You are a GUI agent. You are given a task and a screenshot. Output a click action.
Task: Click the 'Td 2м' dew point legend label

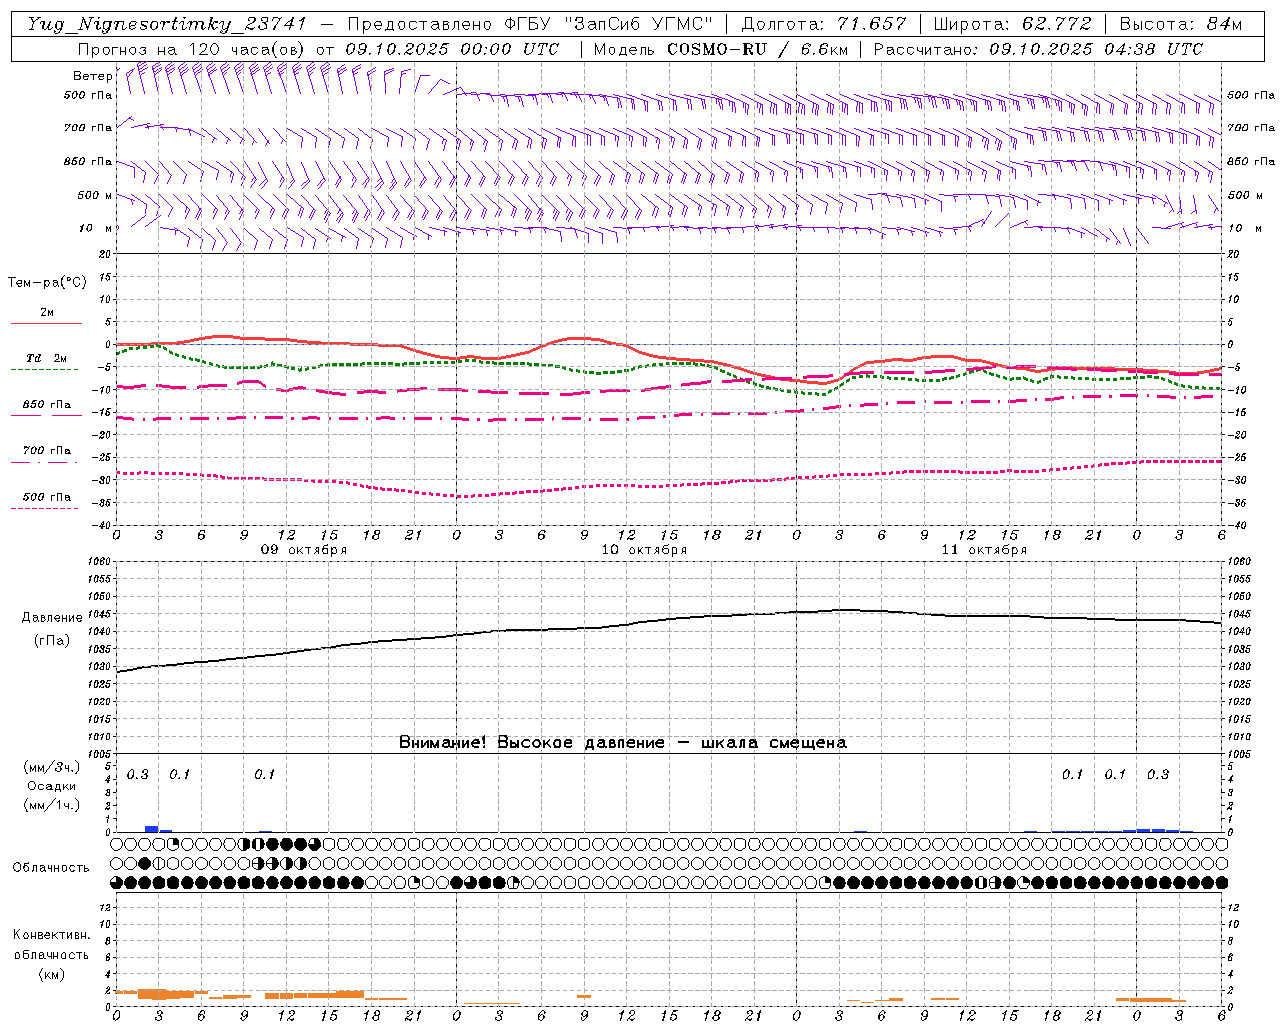pos(47,358)
